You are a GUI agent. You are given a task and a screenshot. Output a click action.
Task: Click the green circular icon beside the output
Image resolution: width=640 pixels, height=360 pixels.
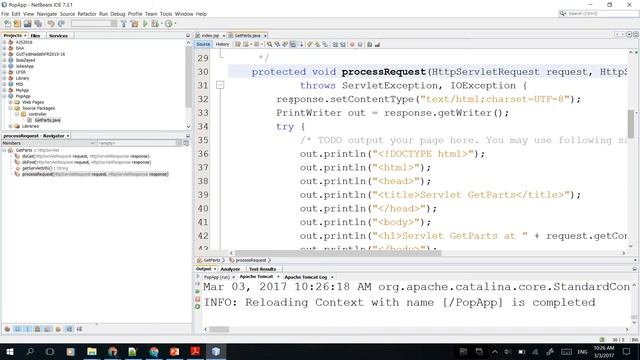coord(198,307)
